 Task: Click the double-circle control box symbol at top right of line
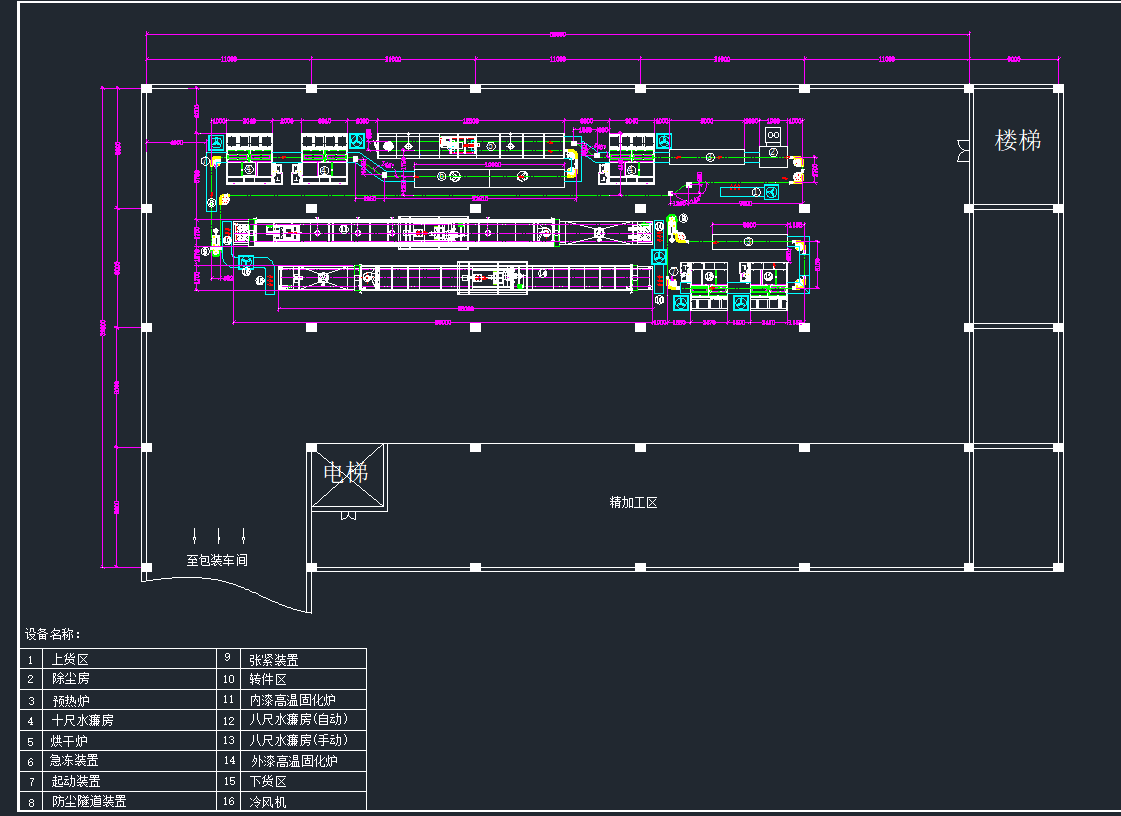pos(772,135)
